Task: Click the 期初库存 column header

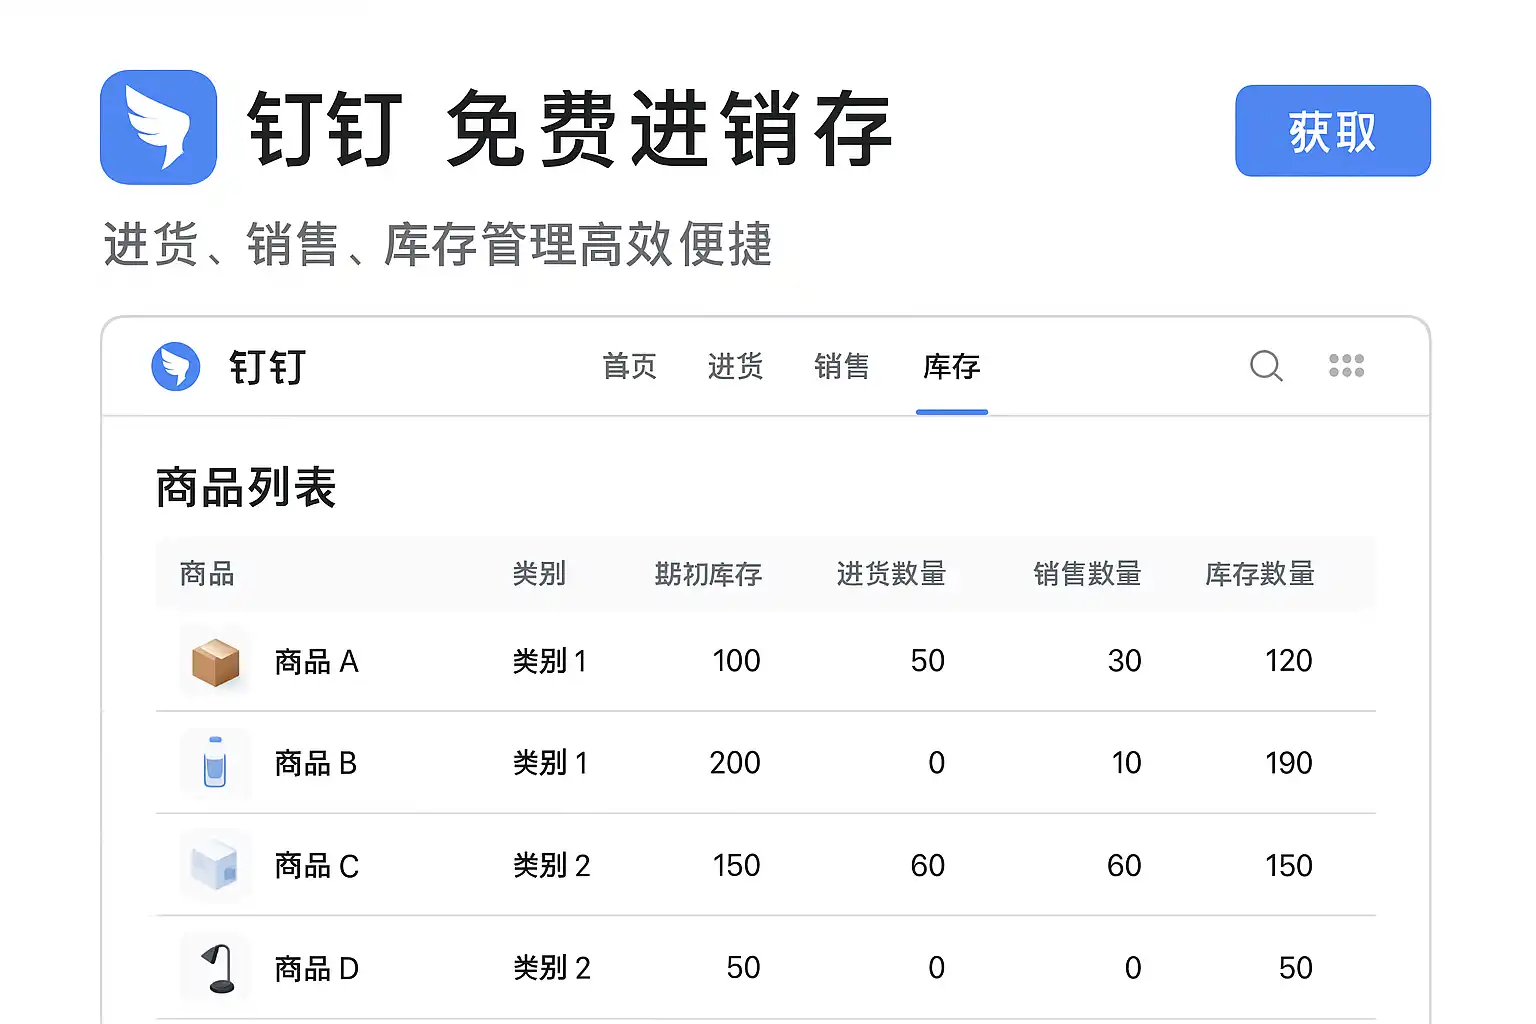Action: click(x=708, y=574)
